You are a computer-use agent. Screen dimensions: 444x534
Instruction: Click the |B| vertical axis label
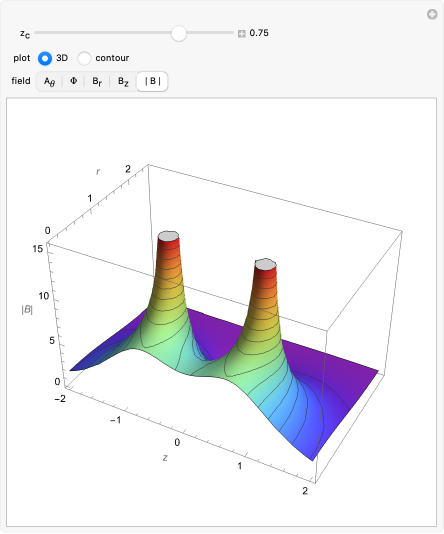27,310
